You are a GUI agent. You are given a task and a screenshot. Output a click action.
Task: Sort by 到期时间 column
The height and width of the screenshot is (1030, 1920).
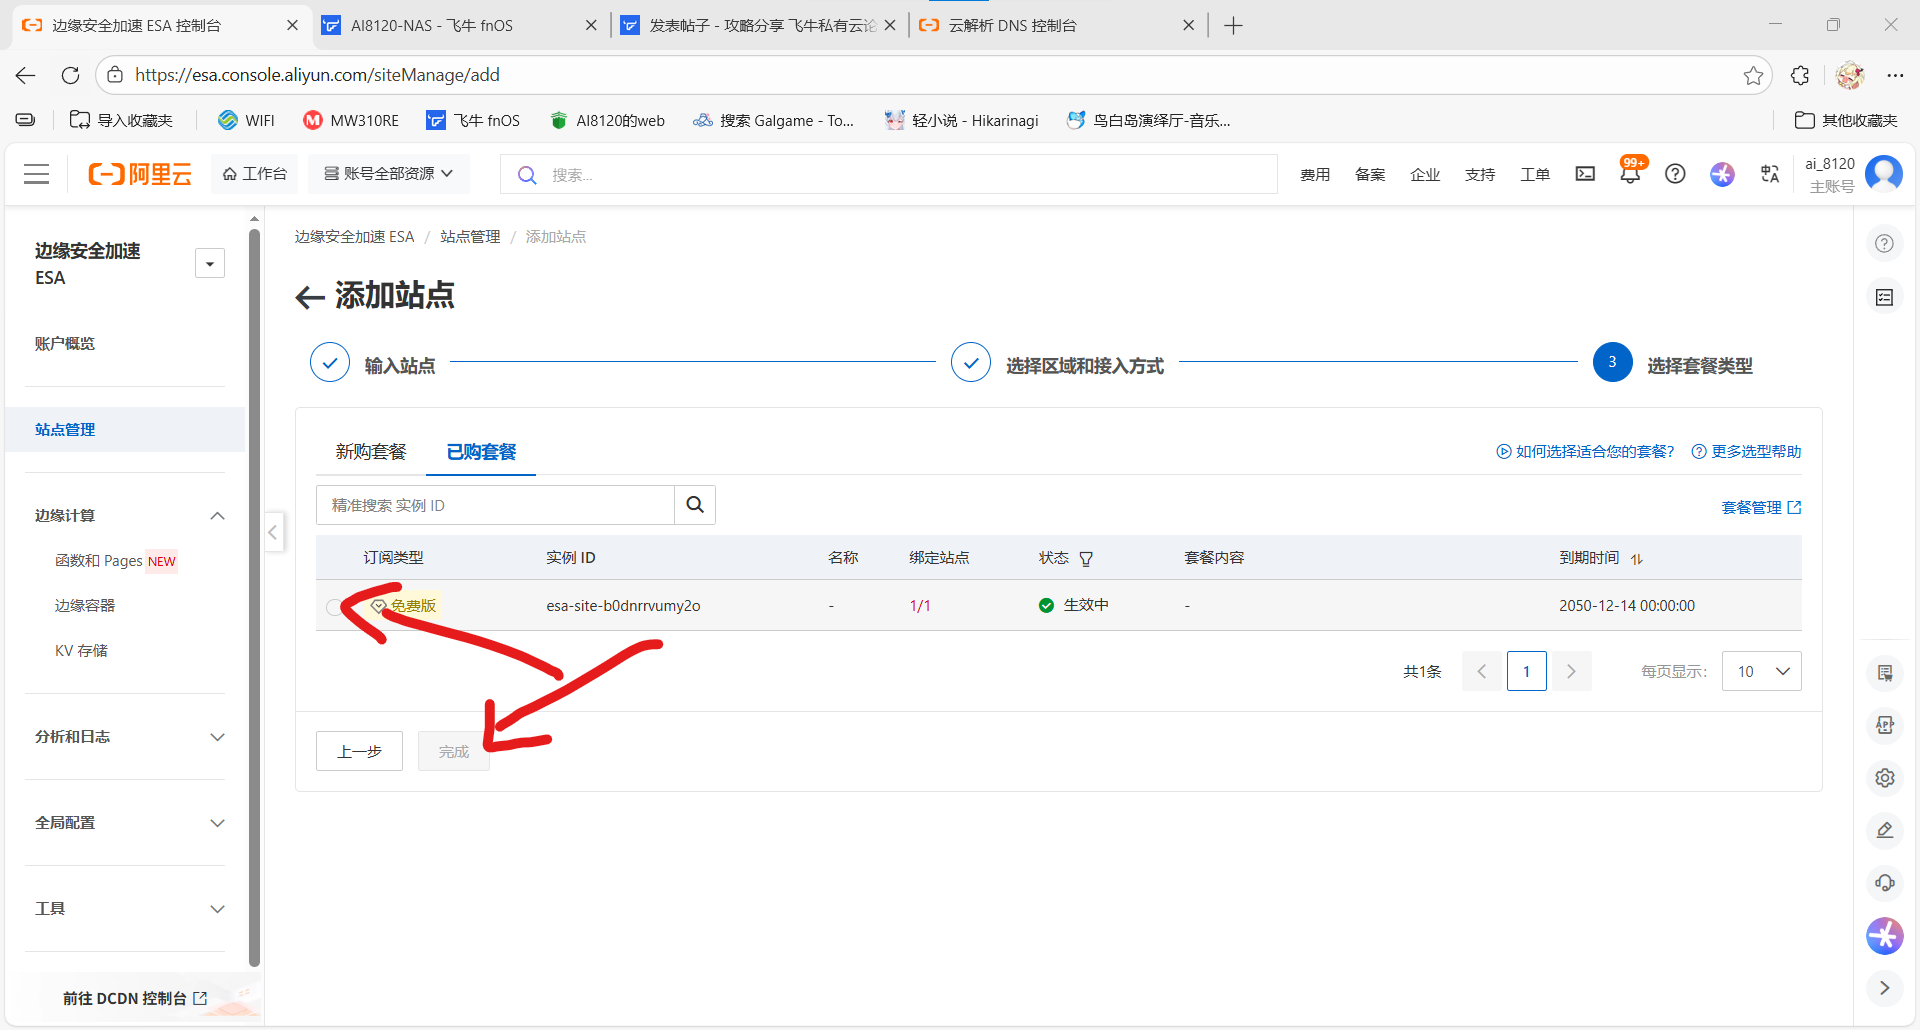[1637, 559]
